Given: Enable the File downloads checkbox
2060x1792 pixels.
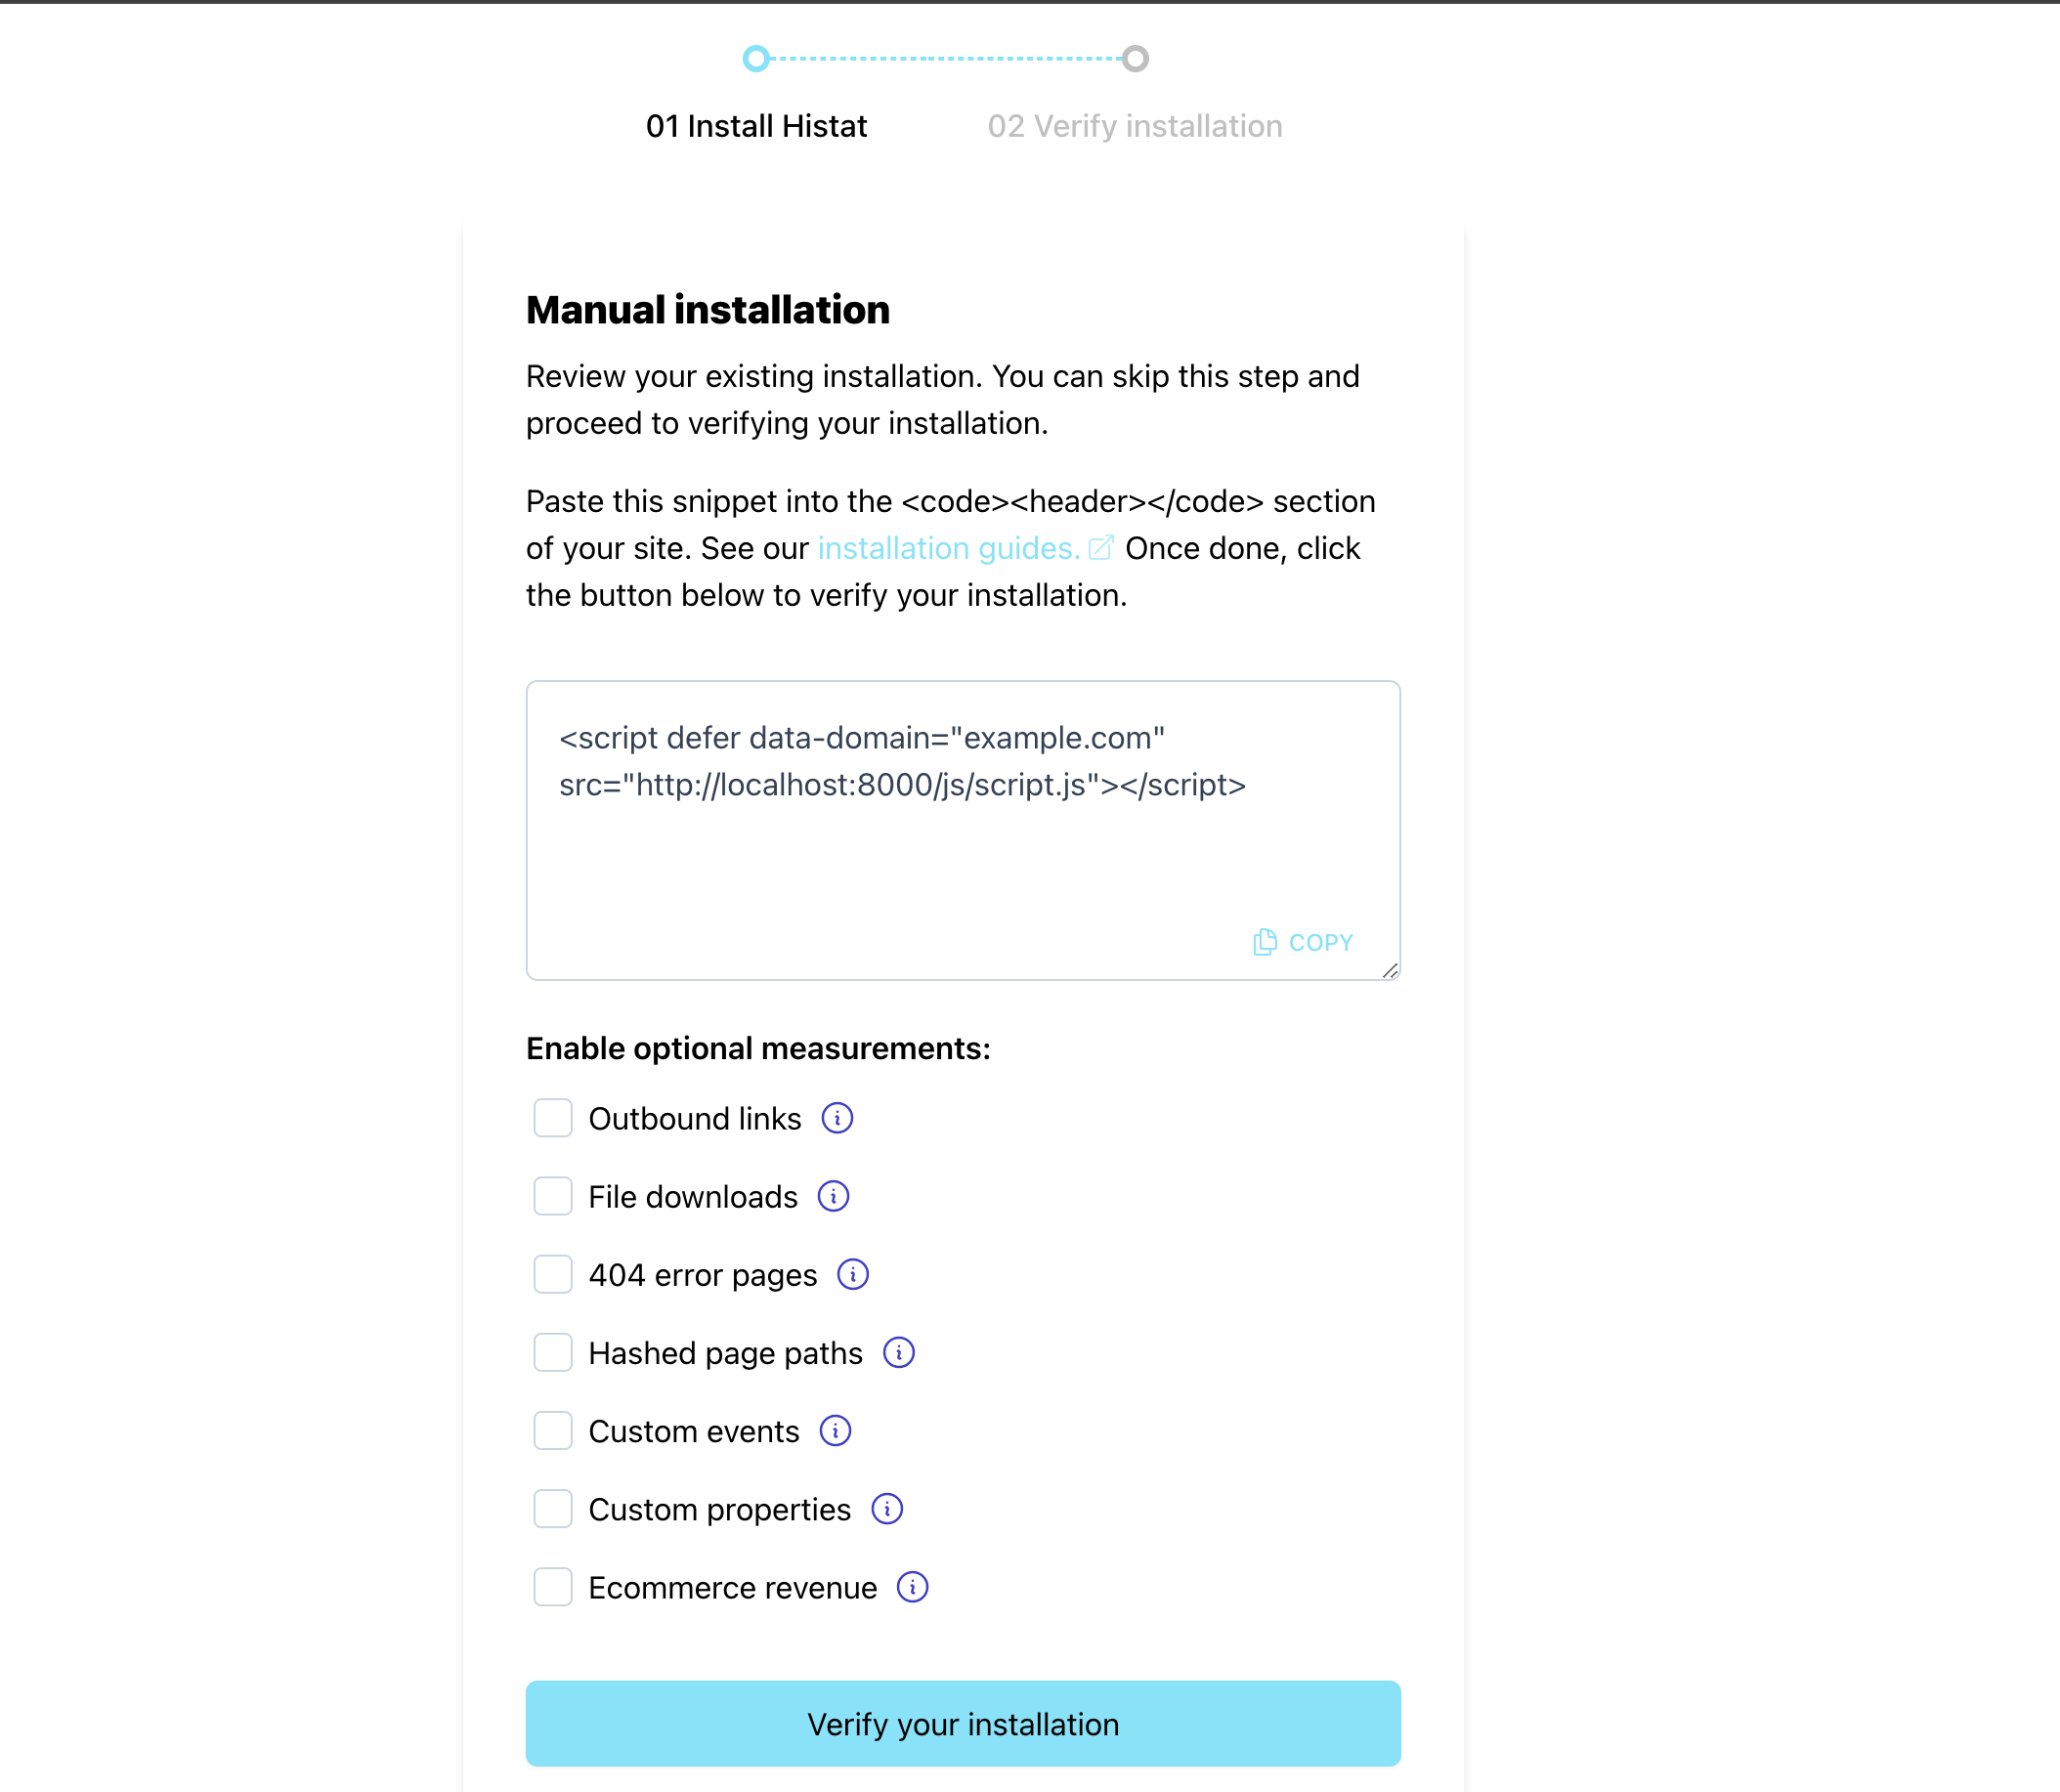Looking at the screenshot, I should [550, 1196].
